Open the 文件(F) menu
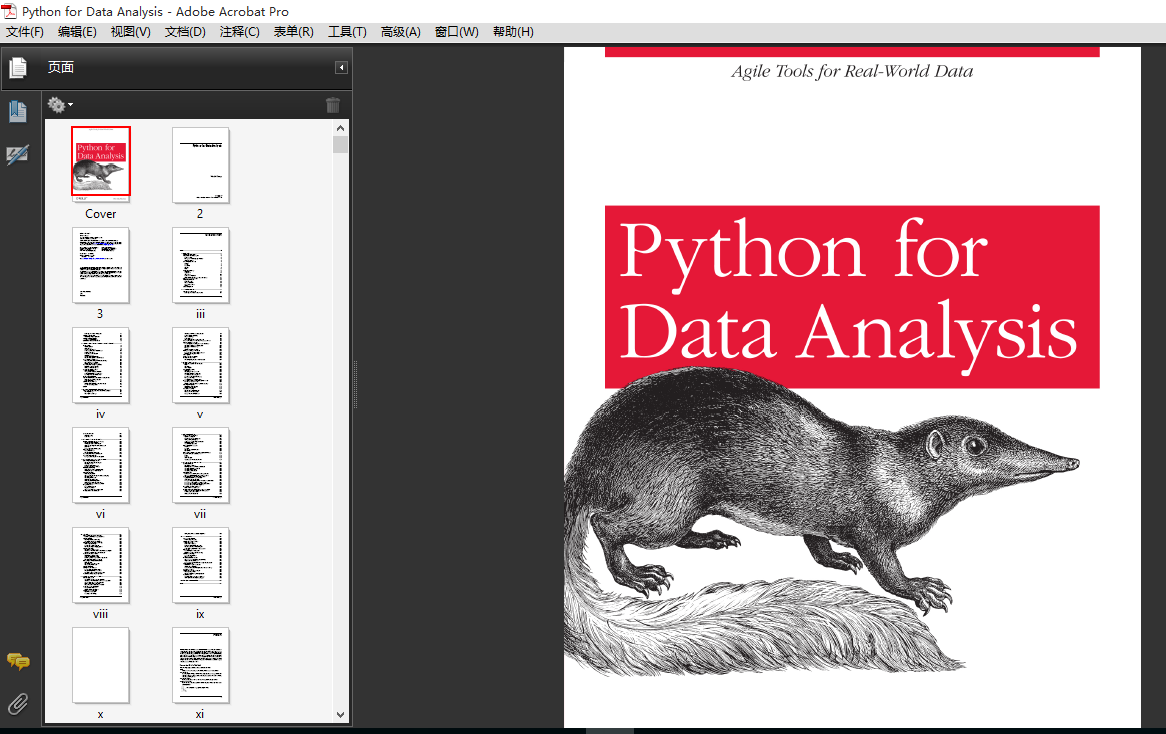This screenshot has height=734, width=1166. coord(25,32)
